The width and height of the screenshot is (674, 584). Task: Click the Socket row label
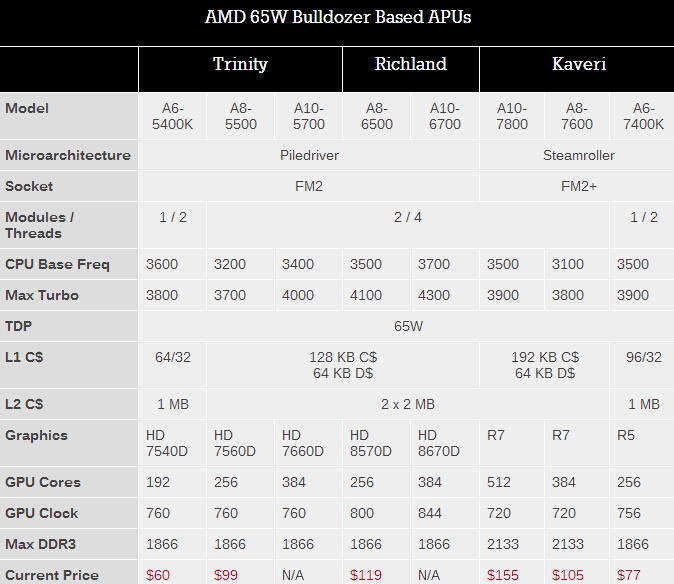29,186
